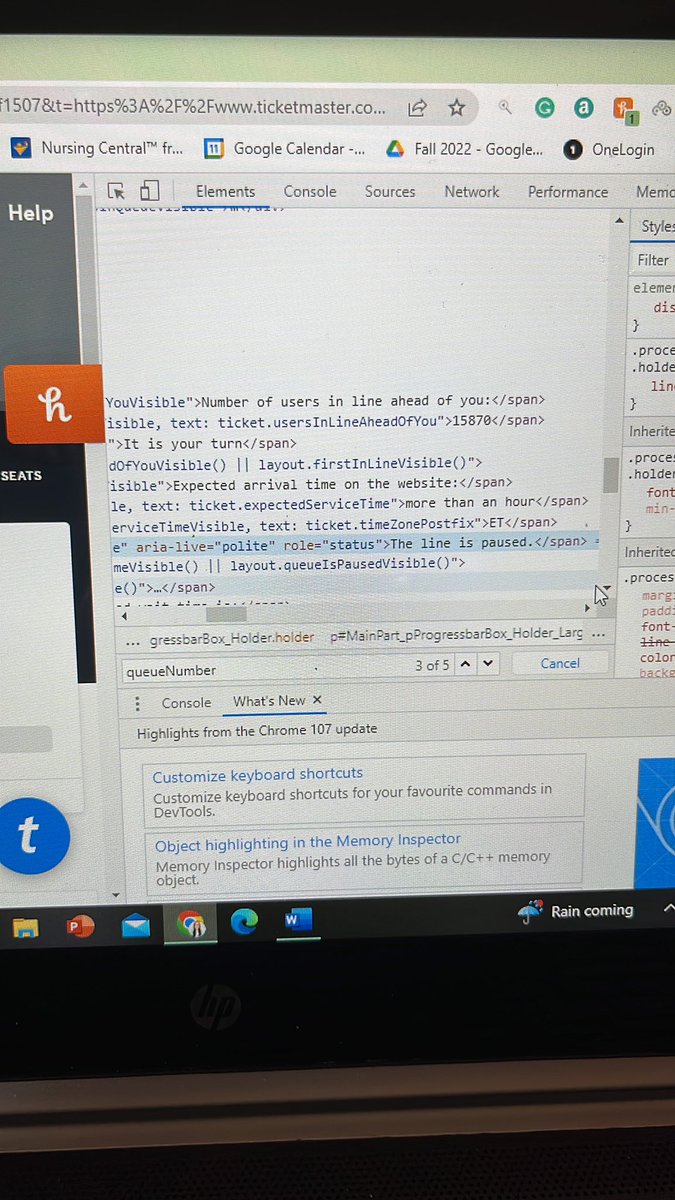
Task: Select the What's New drawer tab
Action: [x=269, y=700]
